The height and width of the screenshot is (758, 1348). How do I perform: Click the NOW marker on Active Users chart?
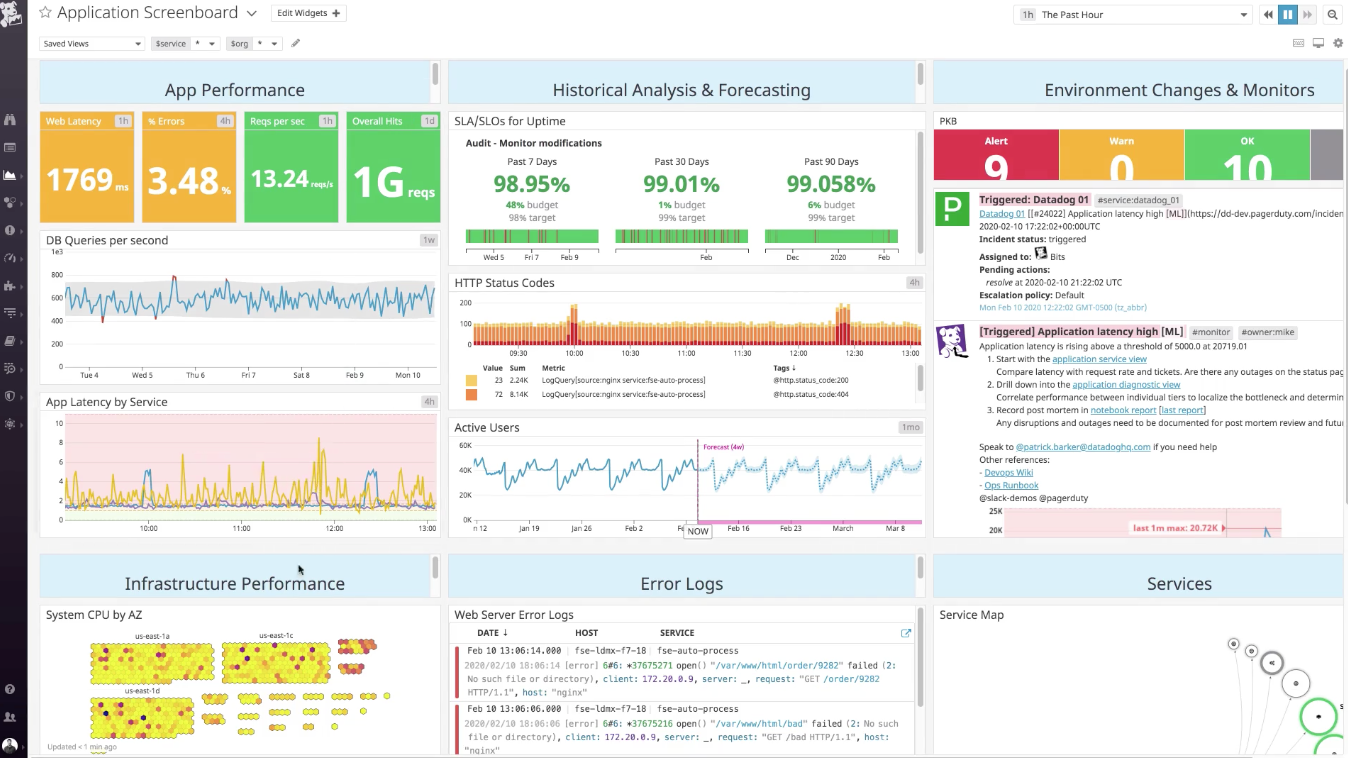(x=697, y=531)
